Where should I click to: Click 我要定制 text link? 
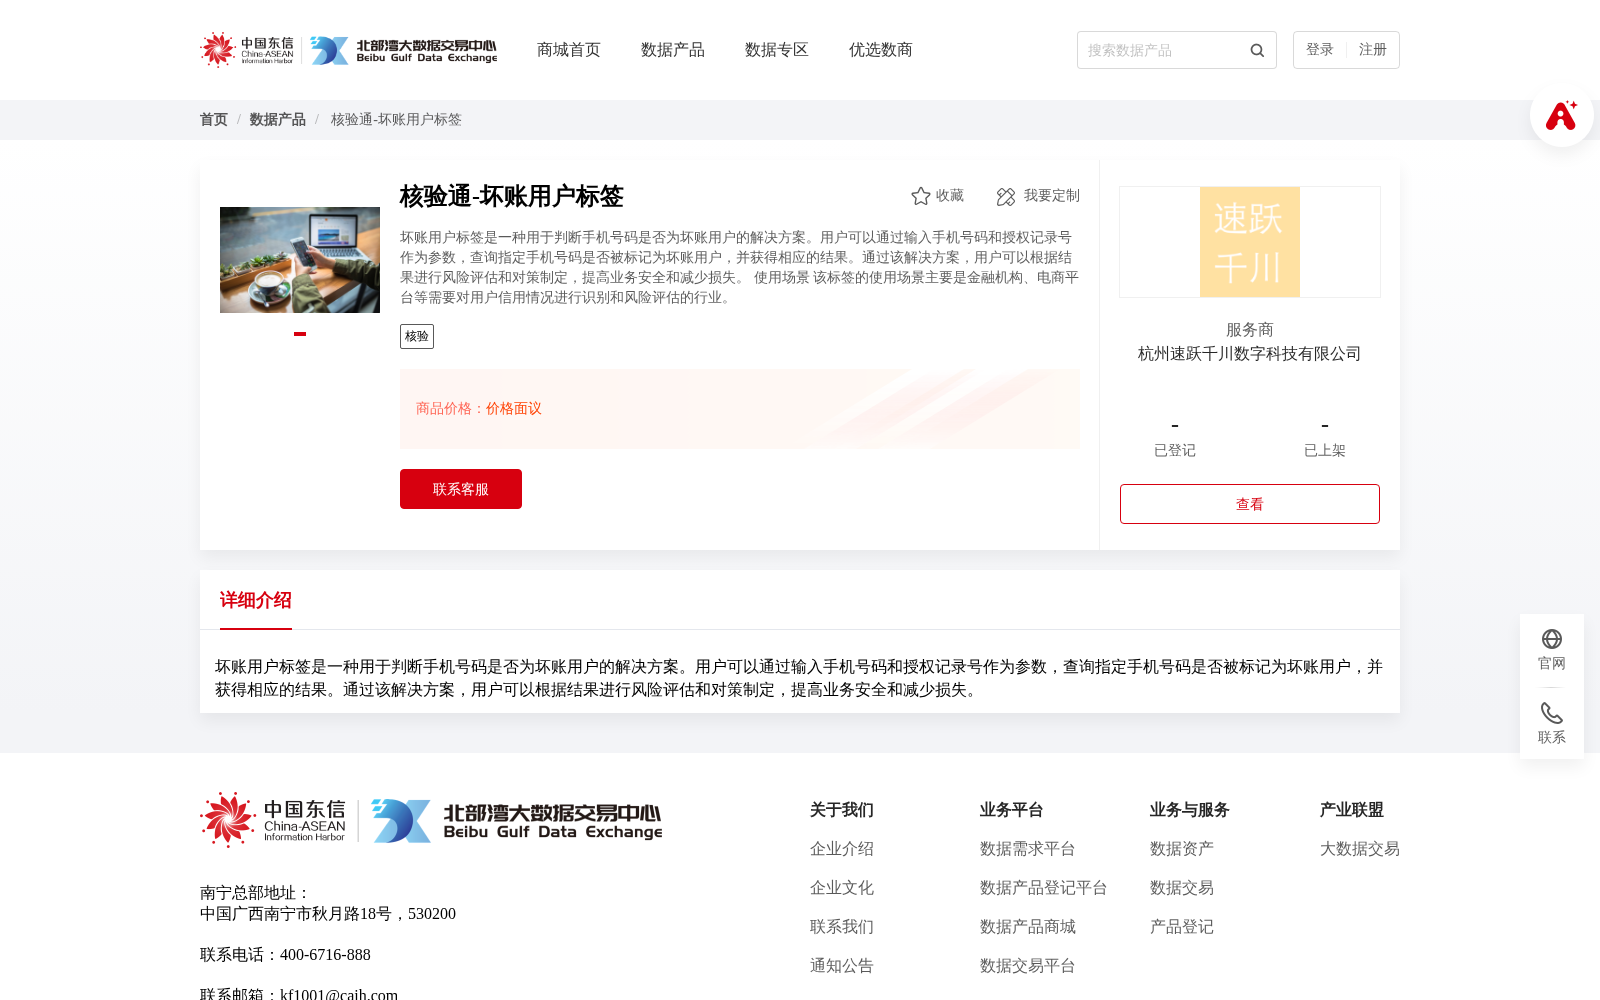pos(1052,196)
